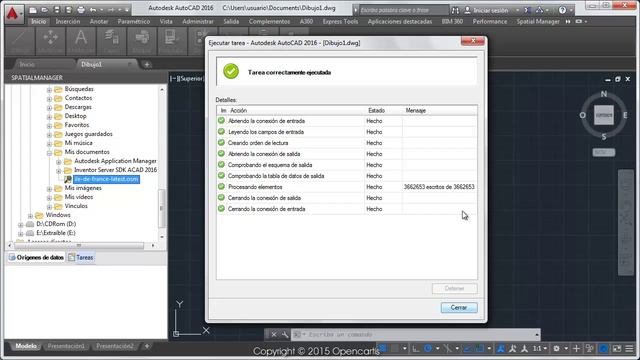Add new drawing tab with plus button
This screenshot has height=360, width=640.
coord(147,64)
